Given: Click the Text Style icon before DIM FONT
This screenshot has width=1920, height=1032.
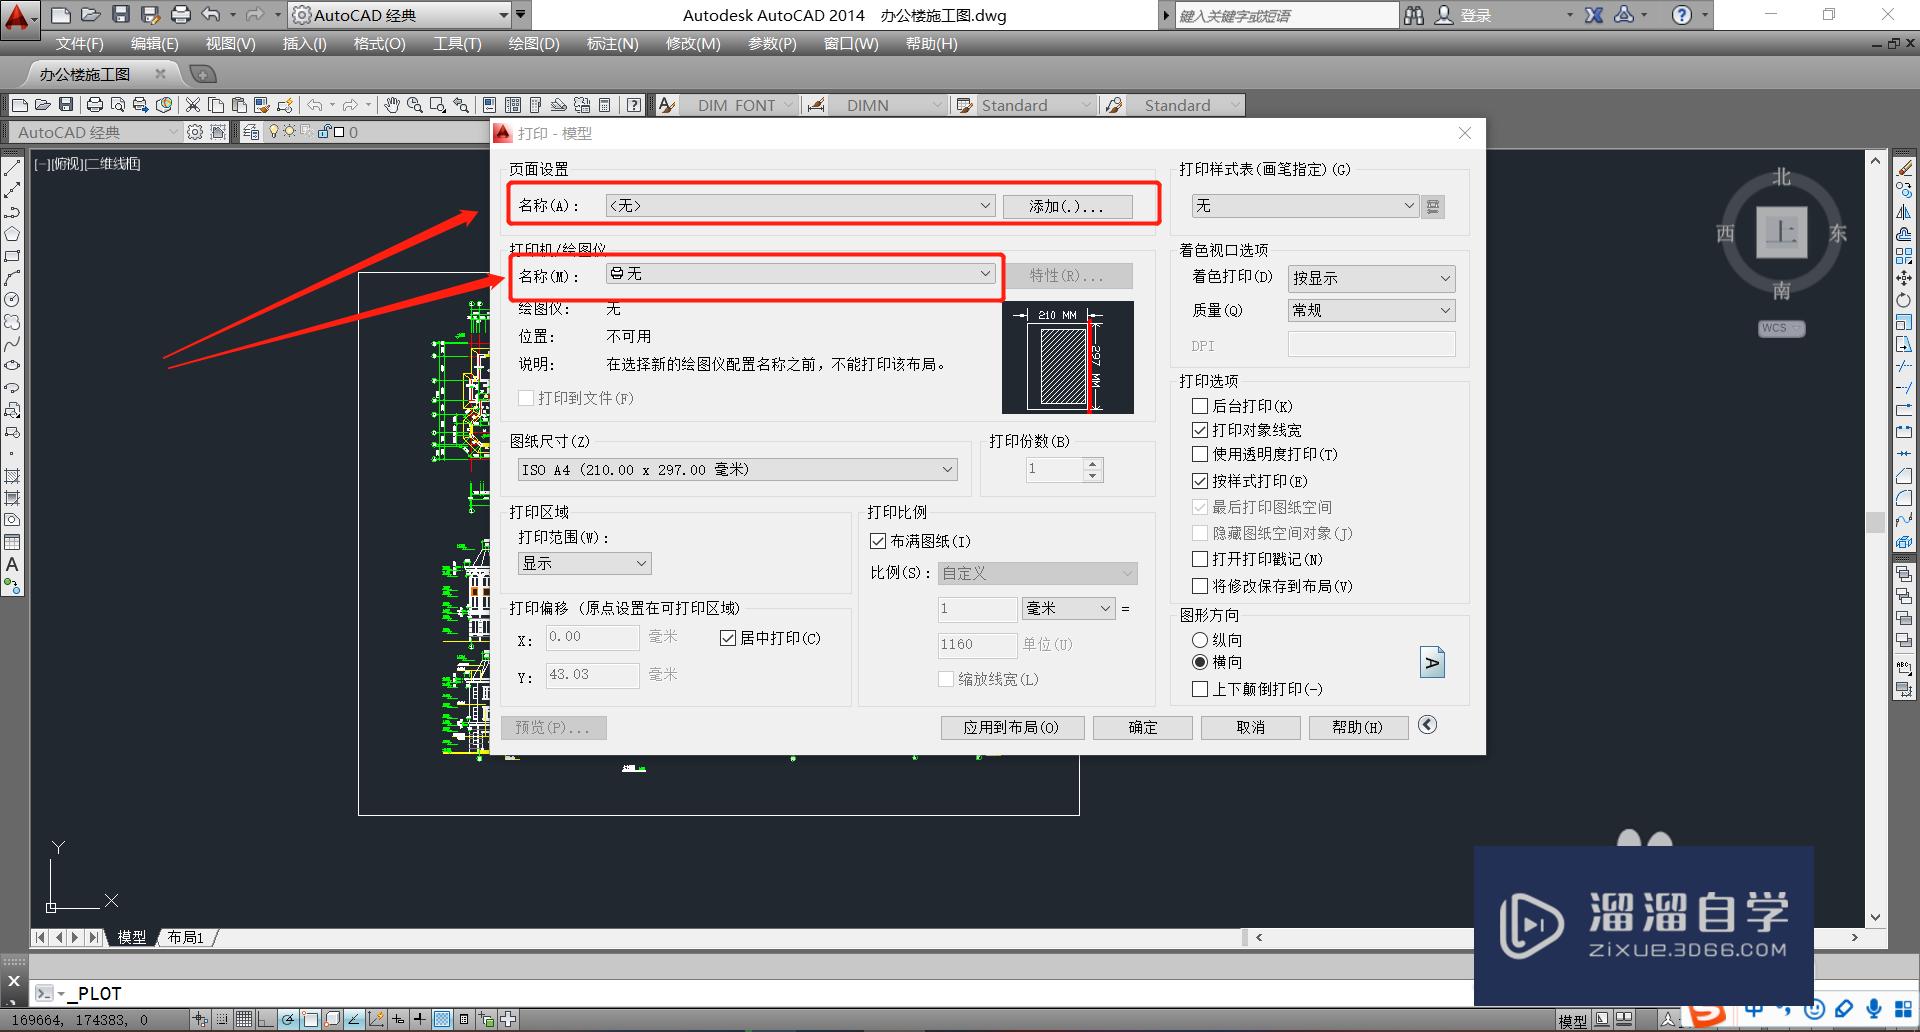Looking at the screenshot, I should pyautogui.click(x=667, y=105).
